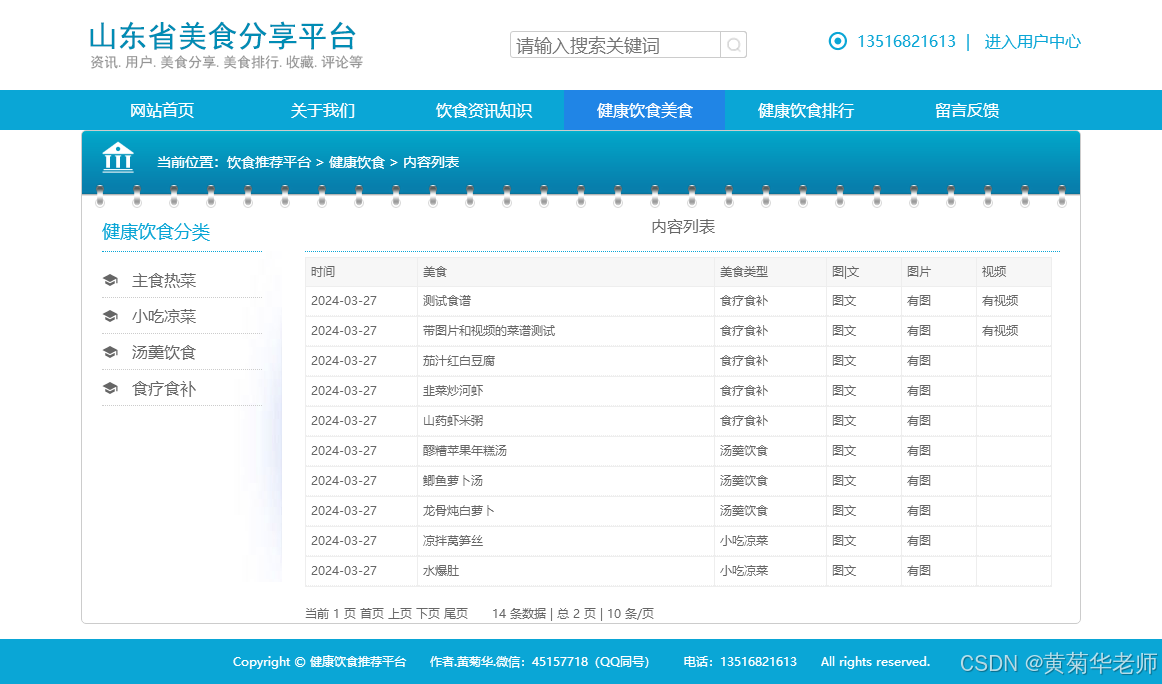Click 健康饮食 in the breadcrumb
This screenshot has width=1162, height=684.
[x=356, y=162]
